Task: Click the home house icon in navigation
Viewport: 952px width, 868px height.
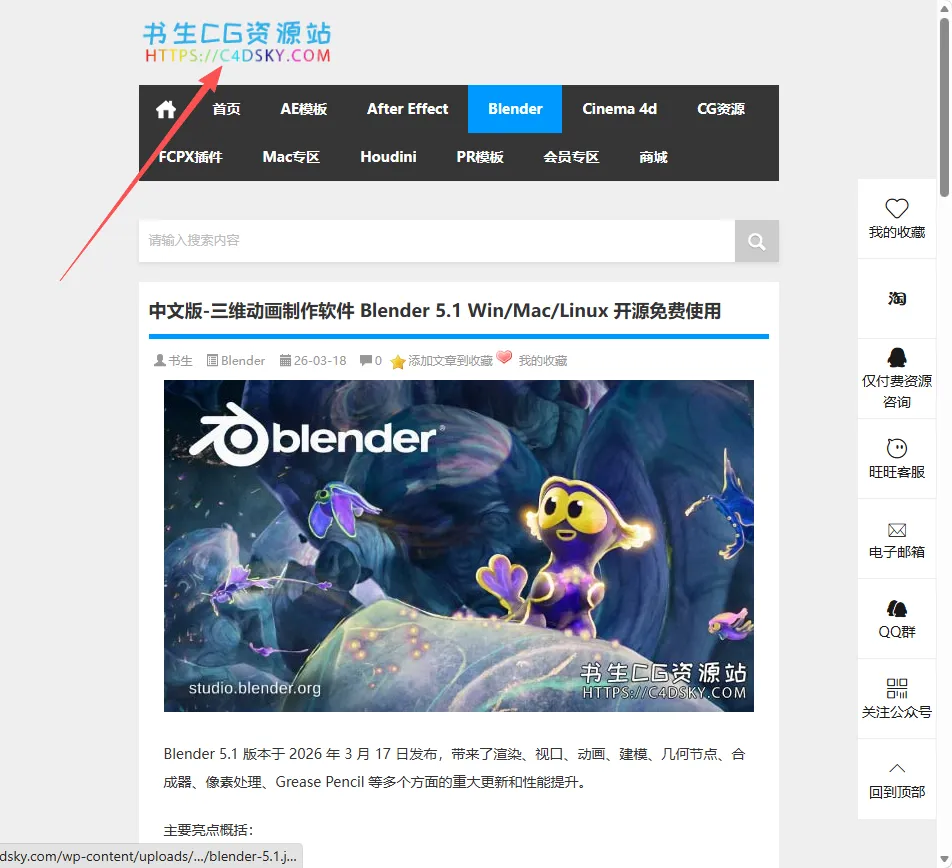Action: click(x=166, y=109)
